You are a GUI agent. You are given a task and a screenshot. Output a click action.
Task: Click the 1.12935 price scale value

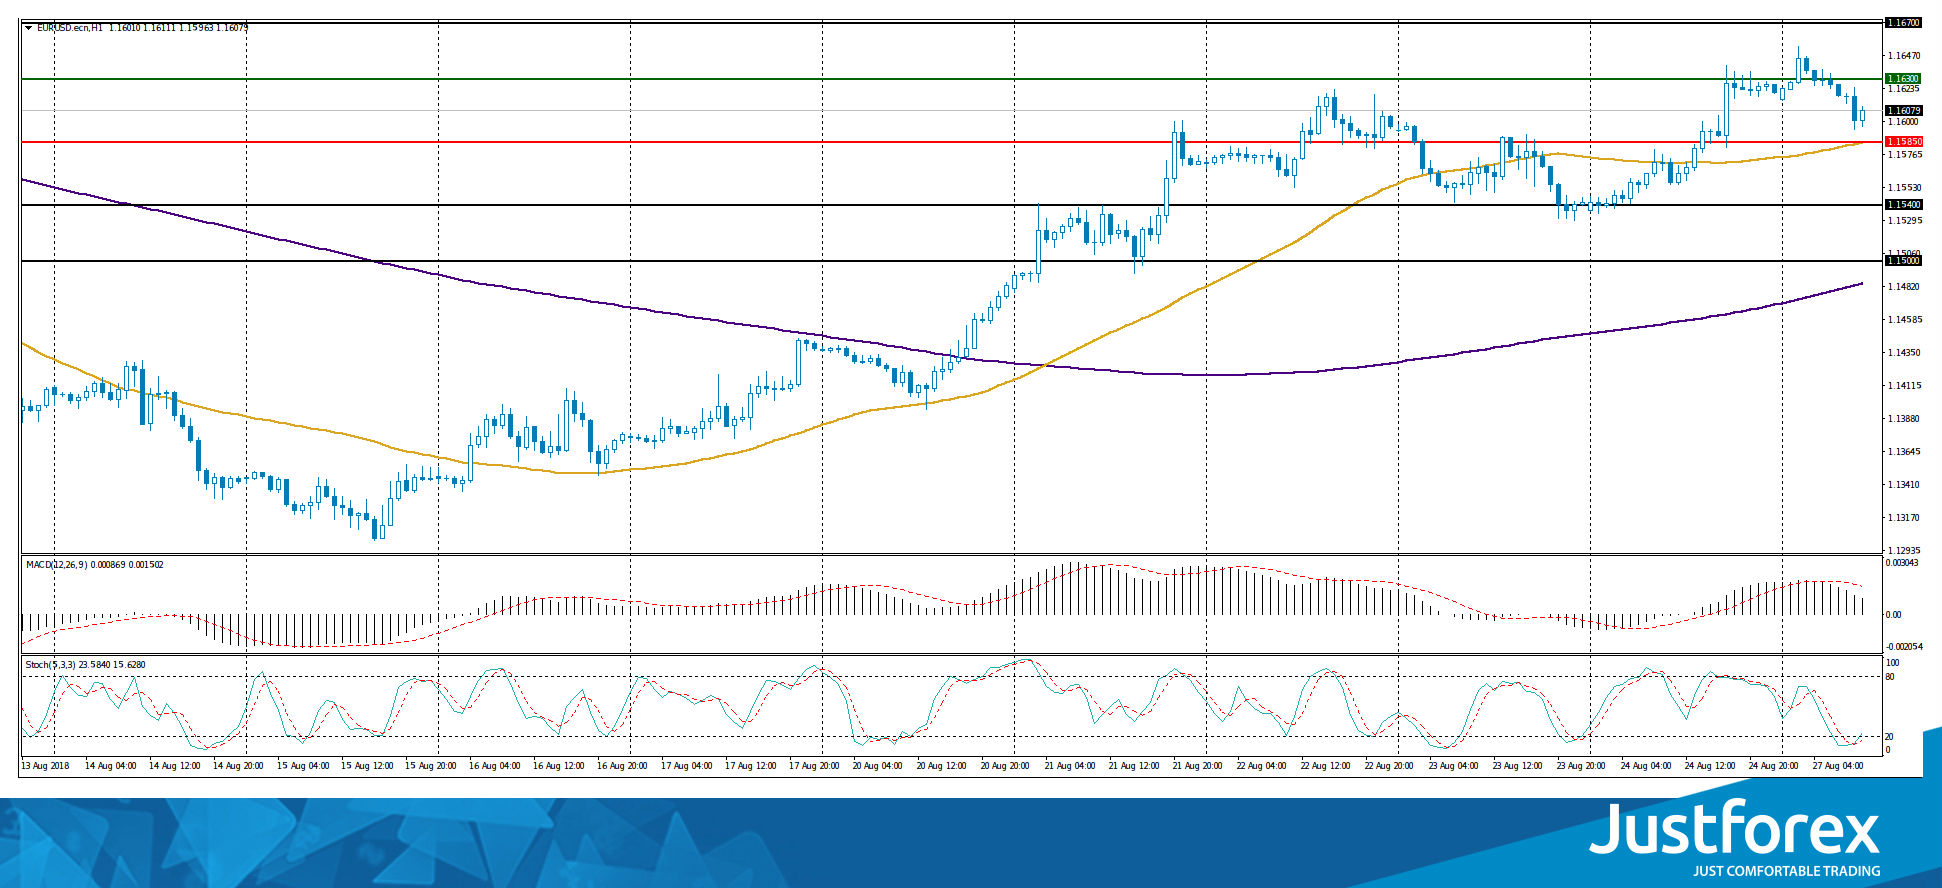(x=1903, y=551)
